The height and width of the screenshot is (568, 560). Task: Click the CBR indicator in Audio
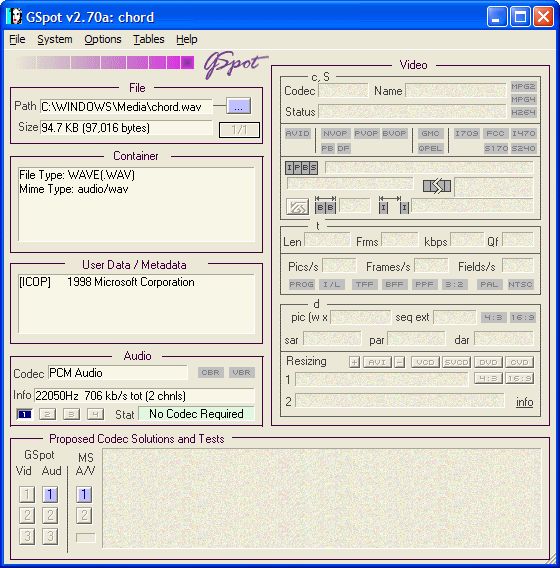click(x=210, y=372)
